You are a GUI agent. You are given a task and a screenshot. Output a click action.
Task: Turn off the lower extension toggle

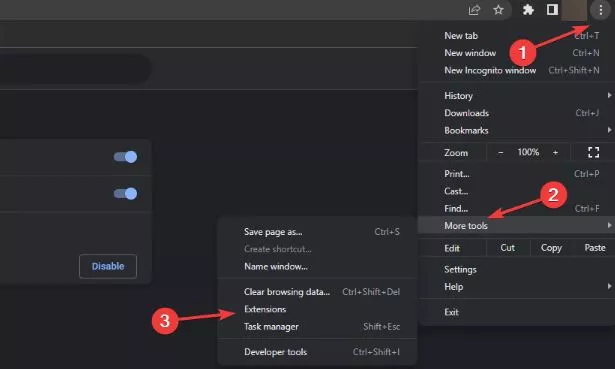(x=126, y=193)
